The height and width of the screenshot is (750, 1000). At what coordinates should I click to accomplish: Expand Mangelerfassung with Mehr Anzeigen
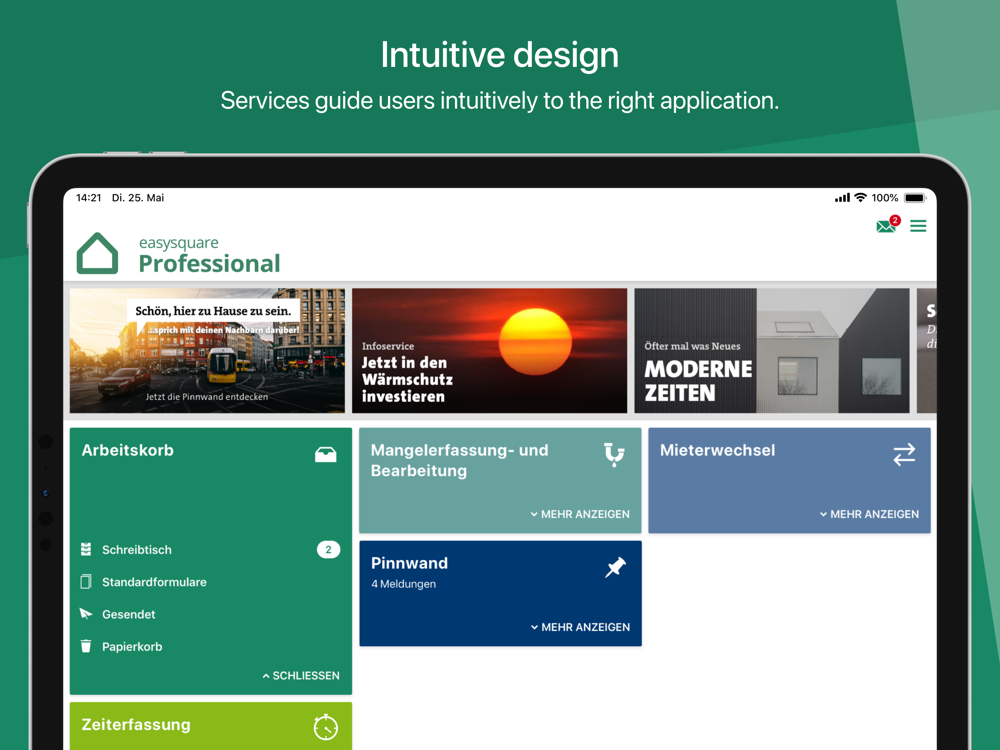pos(580,514)
